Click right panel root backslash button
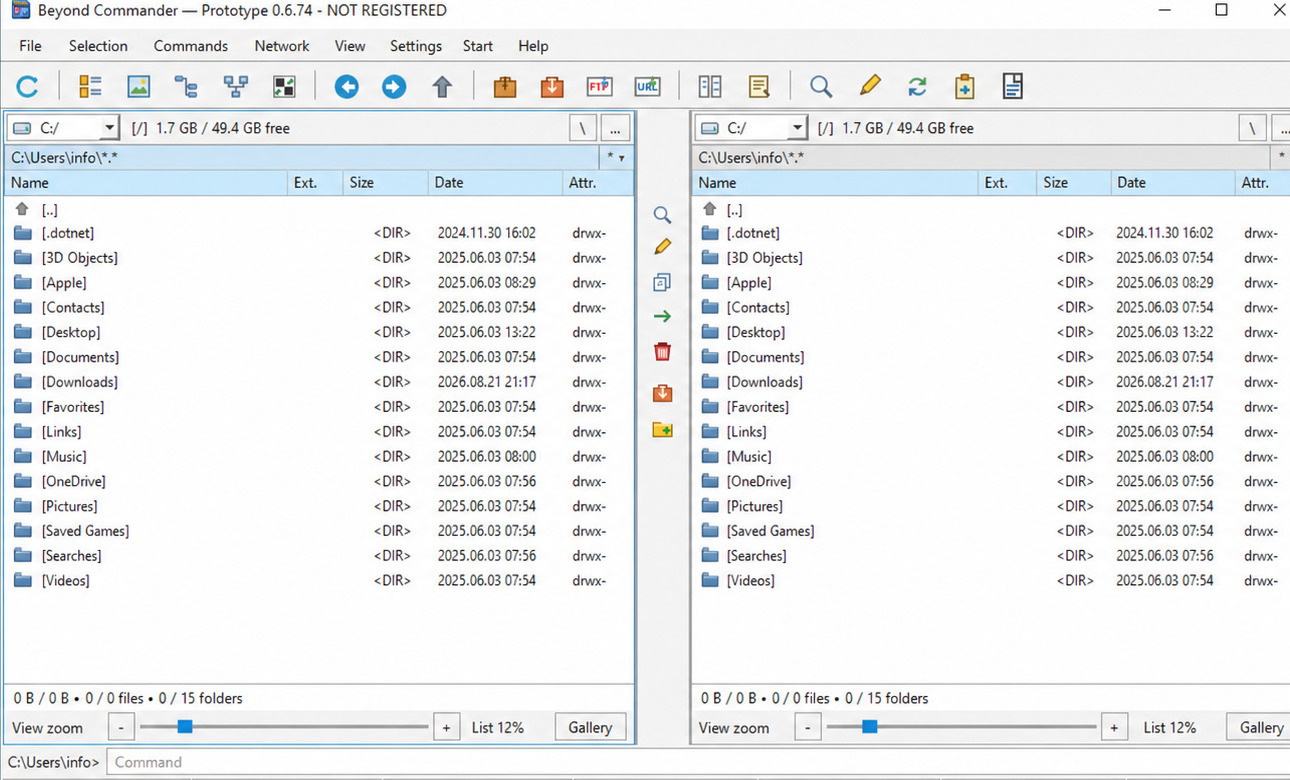This screenshot has width=1290, height=780. tap(1252, 128)
